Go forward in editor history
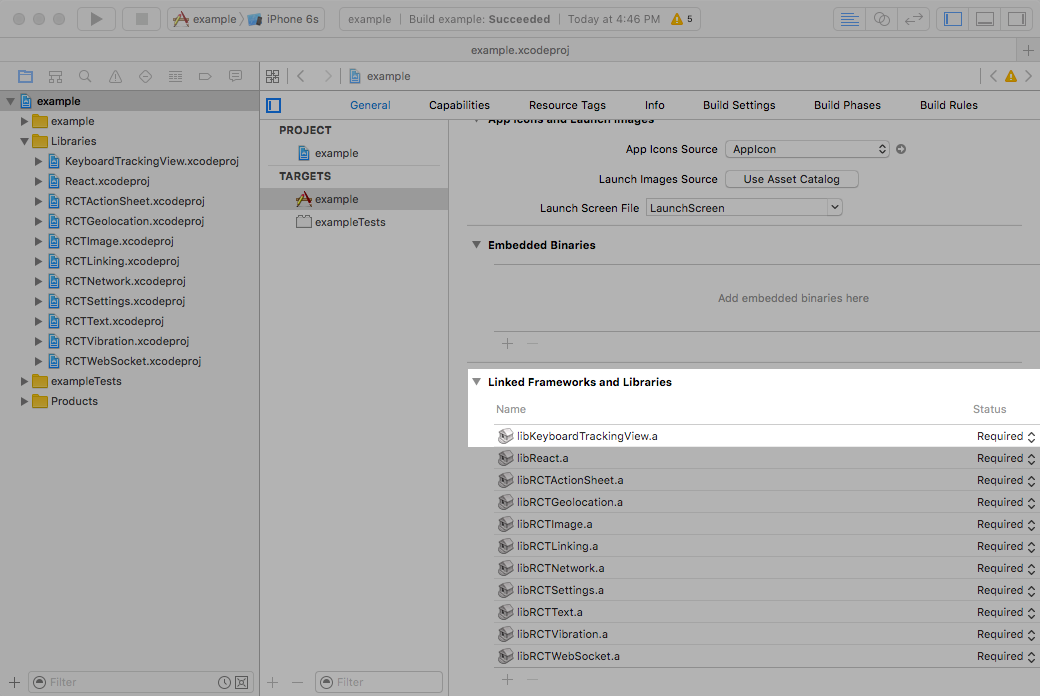This screenshot has width=1040, height=696. coord(328,76)
